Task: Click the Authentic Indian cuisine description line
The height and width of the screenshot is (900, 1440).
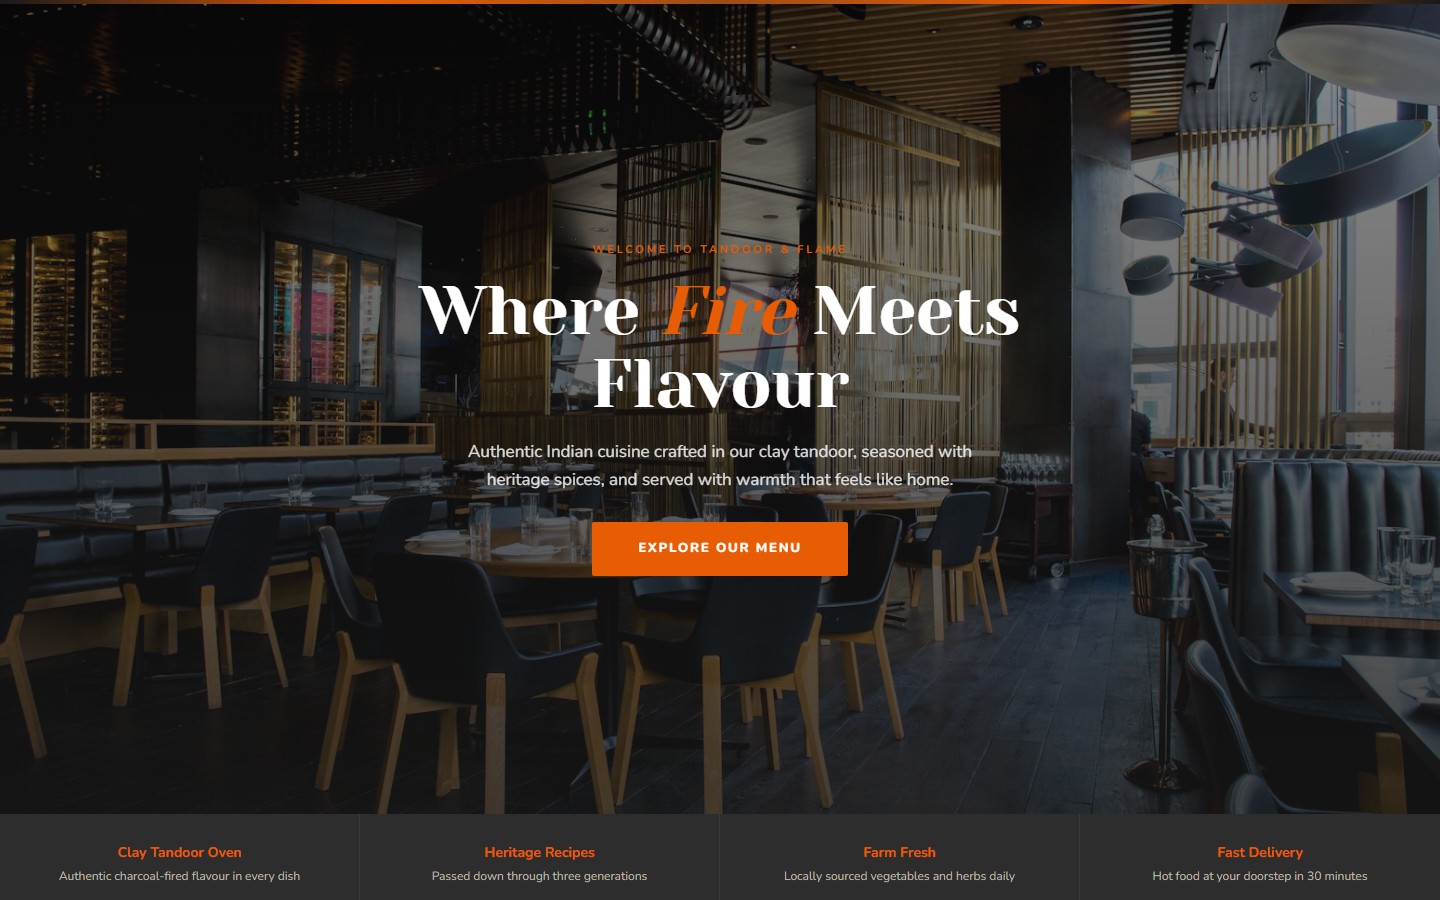Action: click(719, 452)
